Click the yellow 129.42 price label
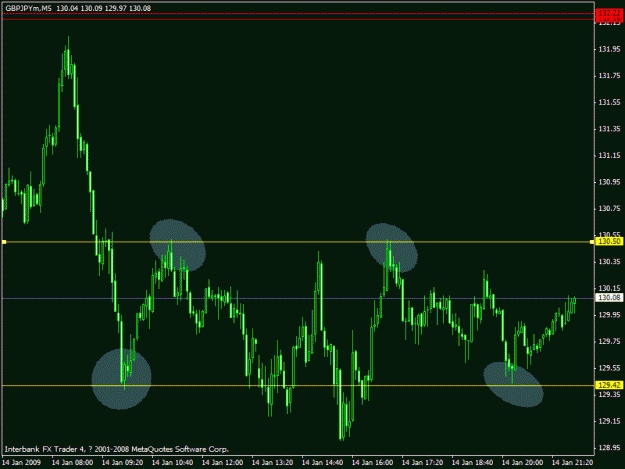 tap(609, 385)
